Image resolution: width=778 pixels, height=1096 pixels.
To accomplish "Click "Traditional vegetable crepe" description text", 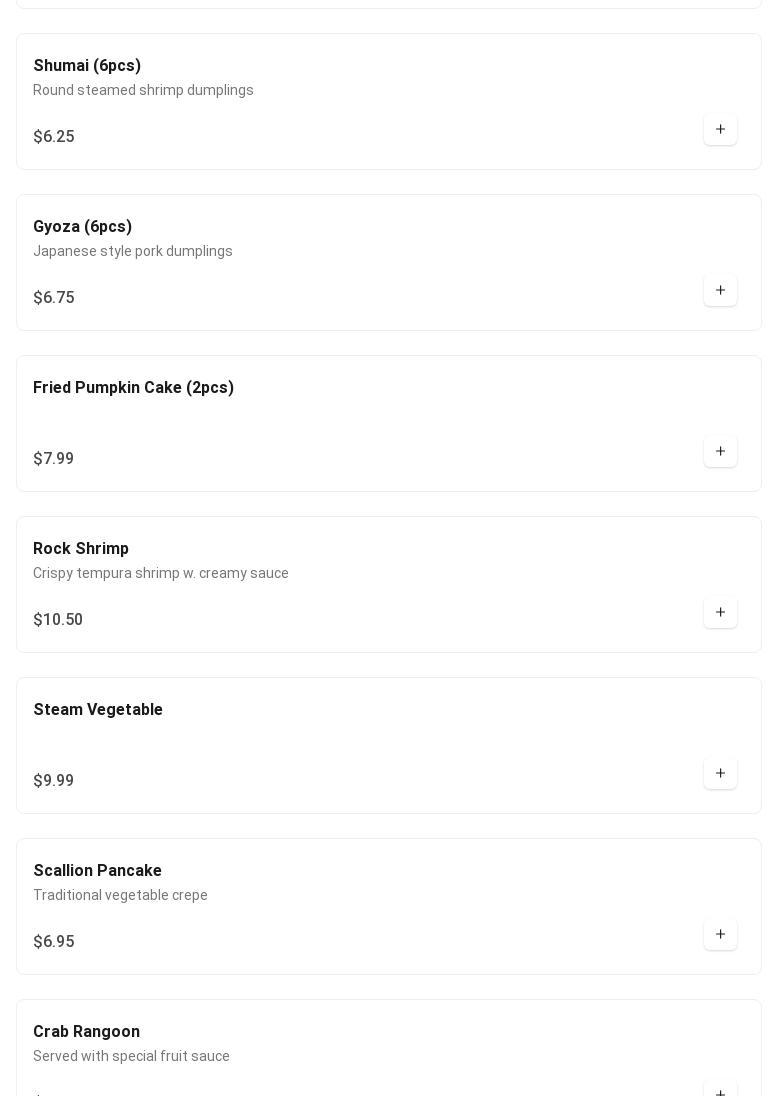I will pos(120,895).
